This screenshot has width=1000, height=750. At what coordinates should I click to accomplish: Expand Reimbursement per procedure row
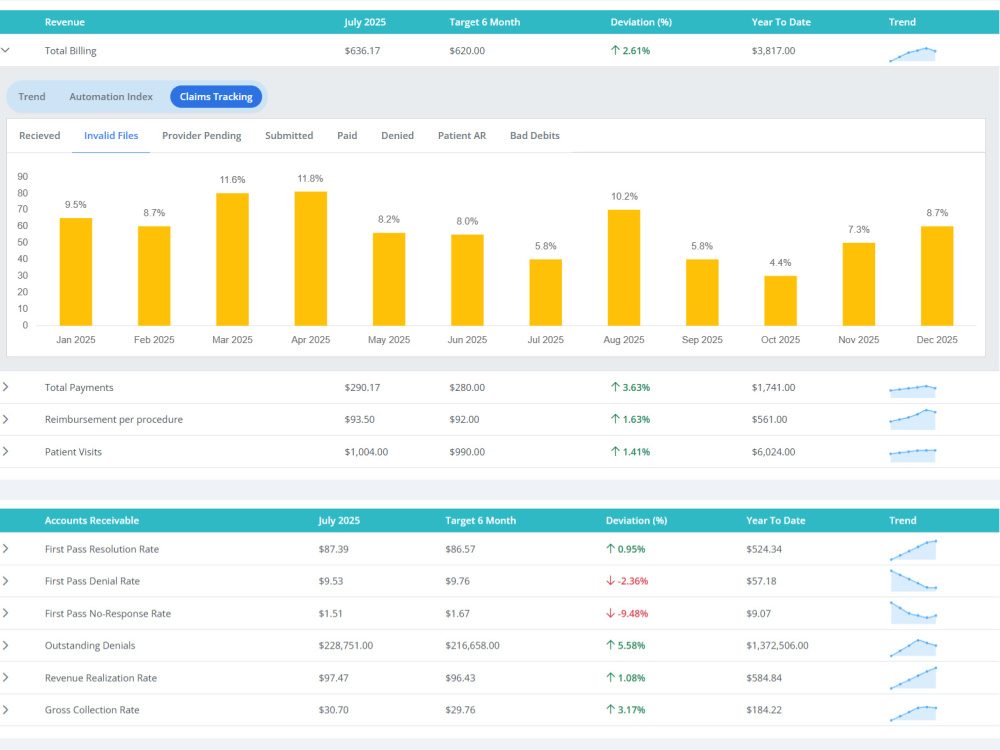5,419
